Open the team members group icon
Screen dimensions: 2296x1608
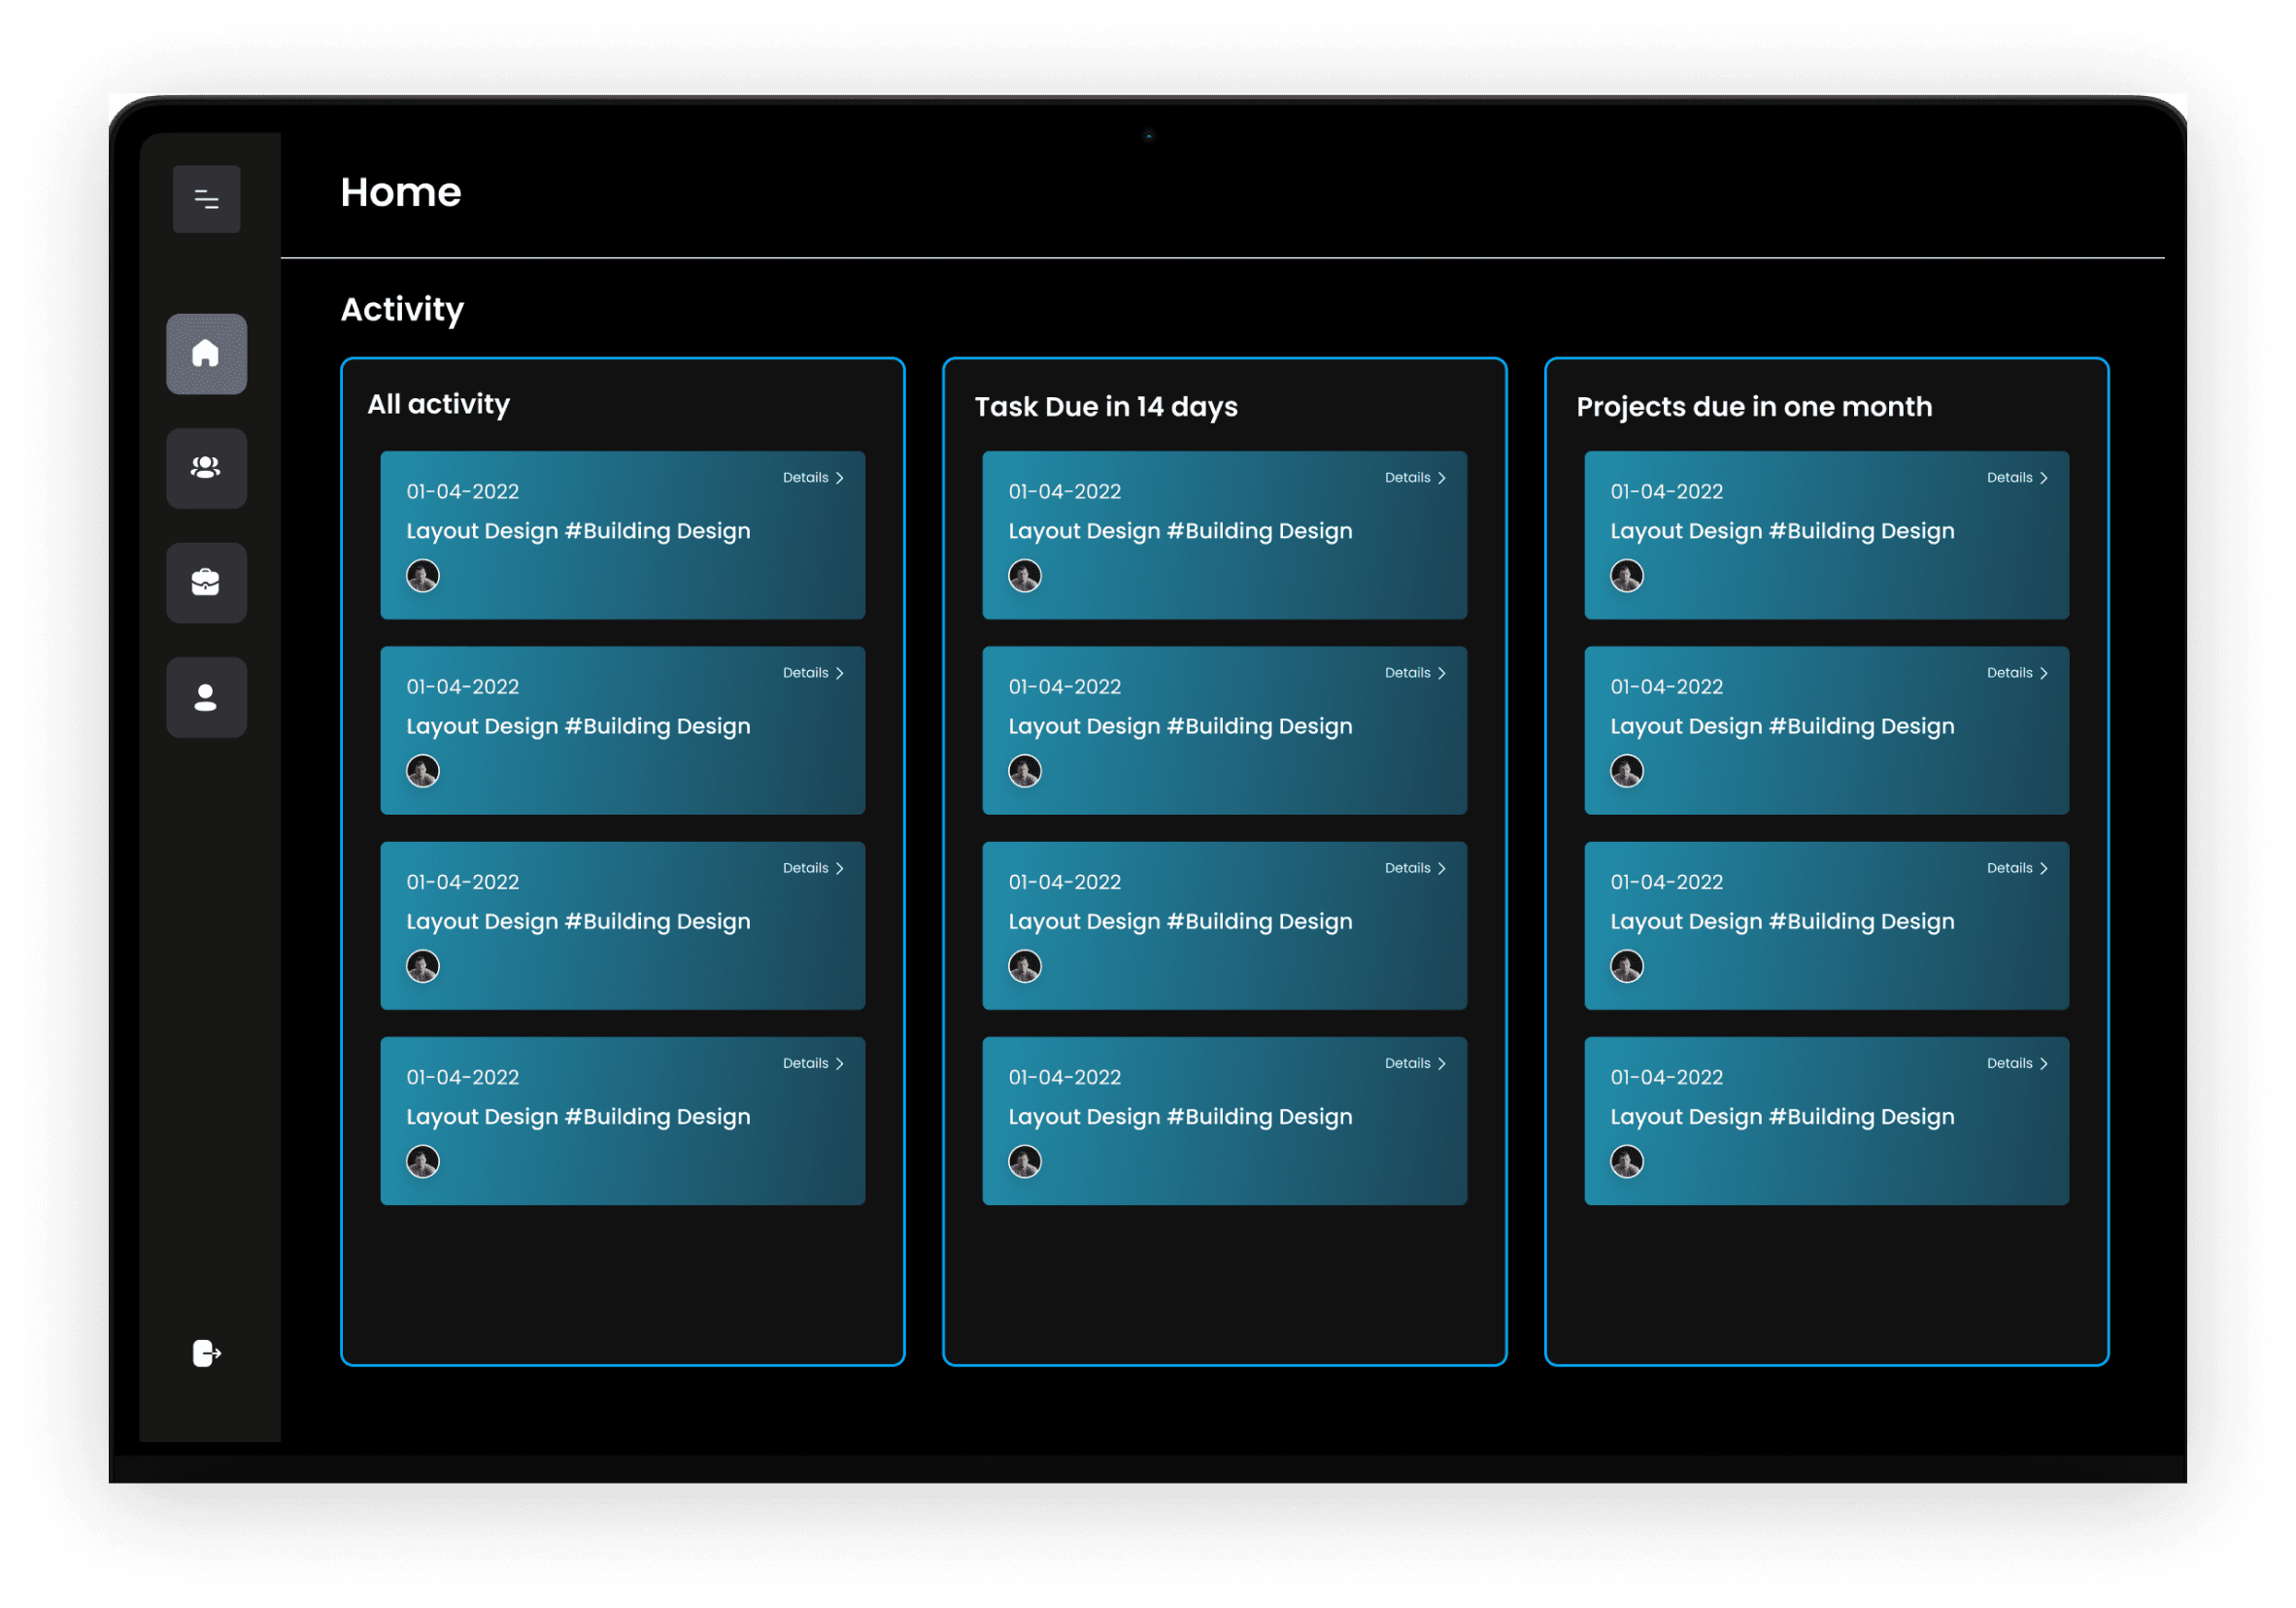pyautogui.click(x=206, y=468)
